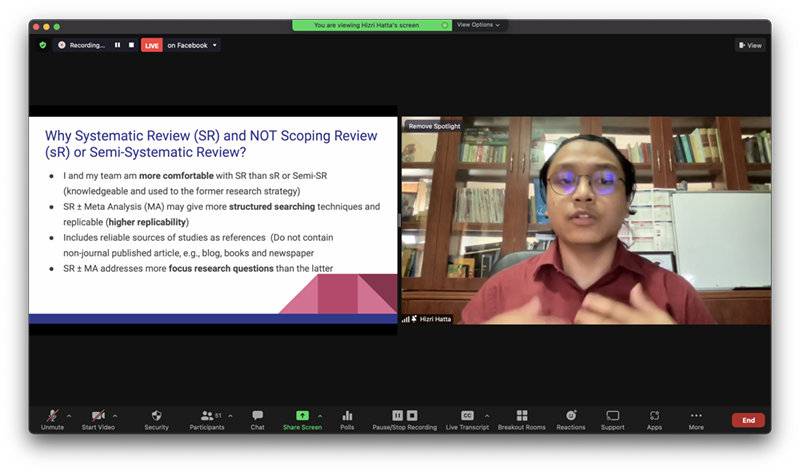Open the Apps icon
The height and width of the screenshot is (472, 800).
click(x=654, y=416)
